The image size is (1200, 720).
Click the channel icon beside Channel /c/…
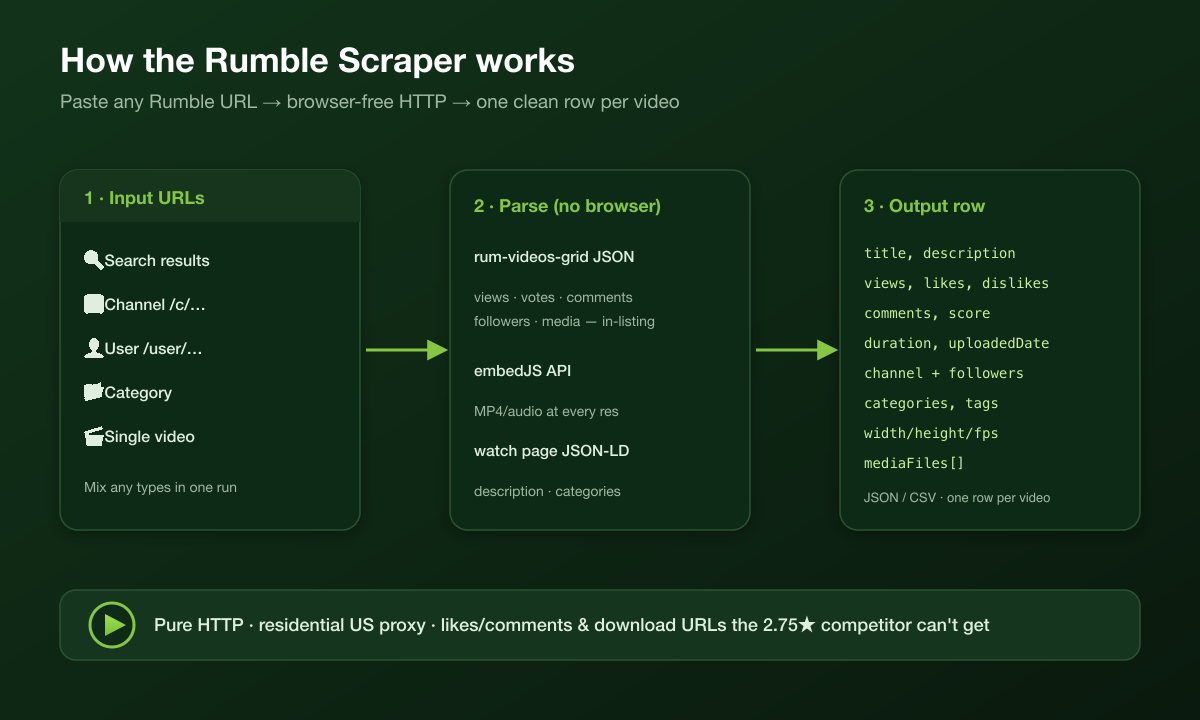coord(94,304)
